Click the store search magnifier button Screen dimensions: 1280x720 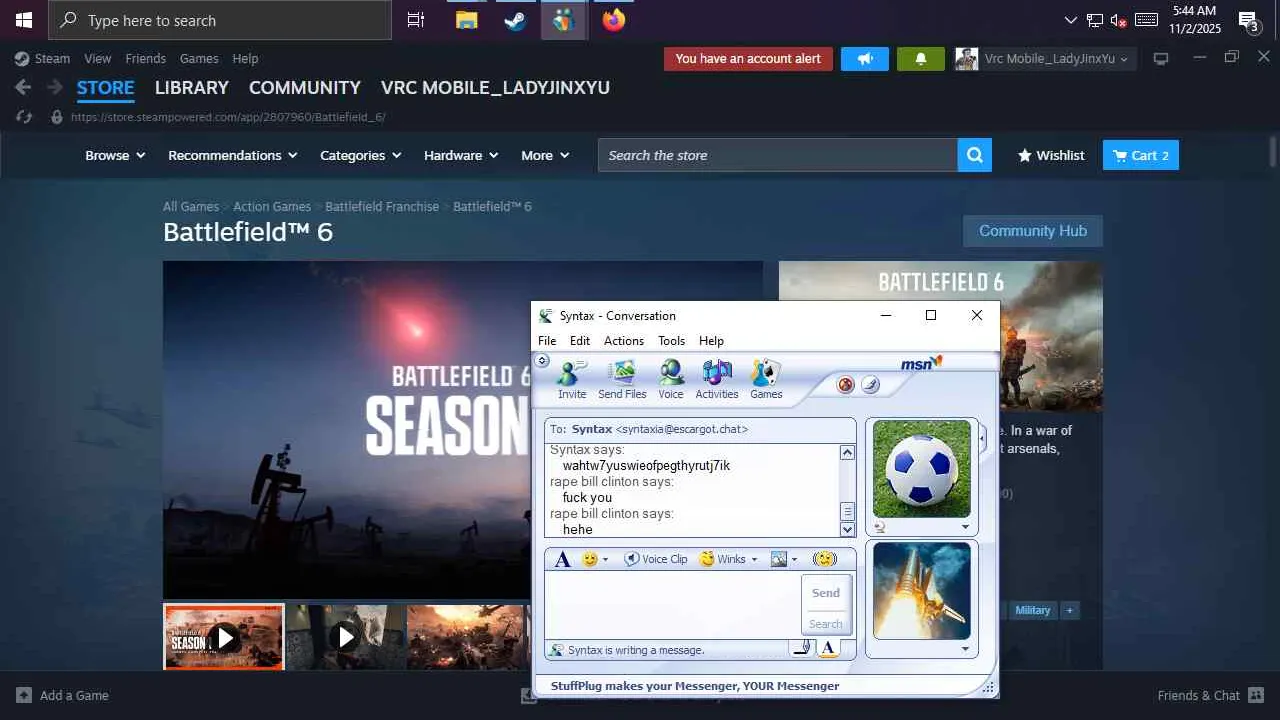[x=975, y=155]
